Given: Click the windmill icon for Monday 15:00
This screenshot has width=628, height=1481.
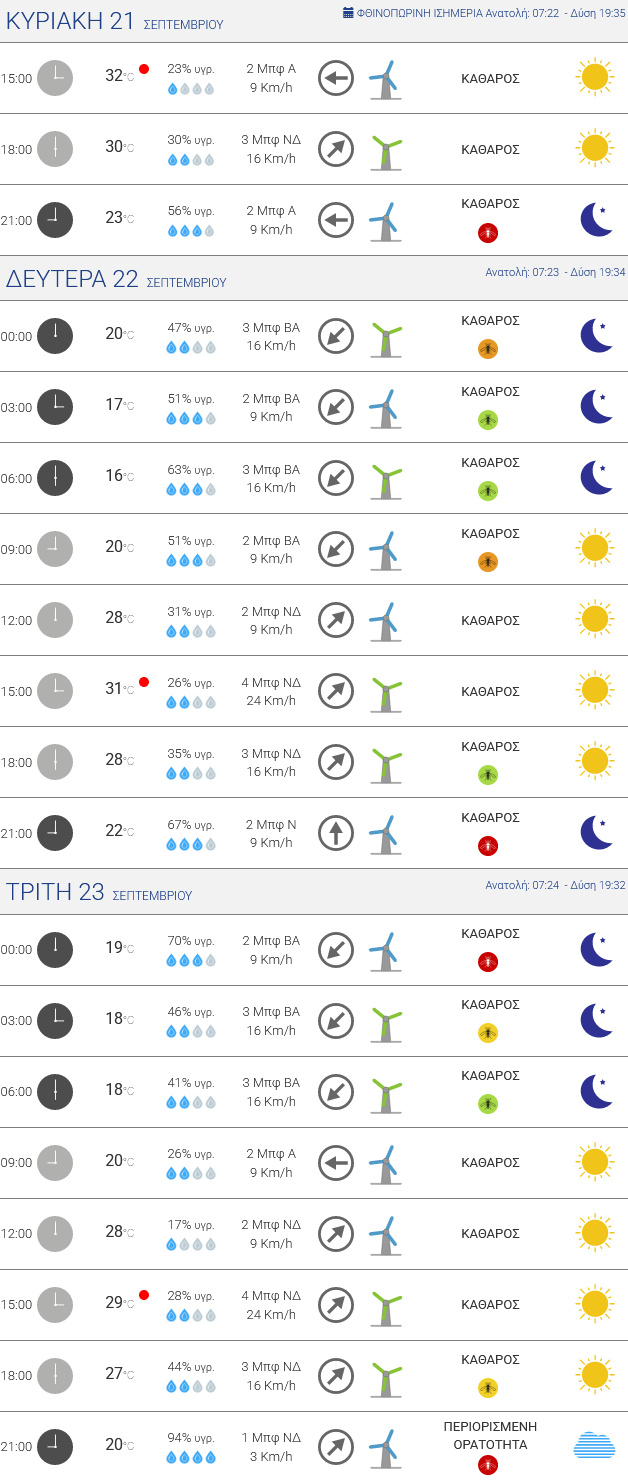Looking at the screenshot, I should pyautogui.click(x=385, y=691).
